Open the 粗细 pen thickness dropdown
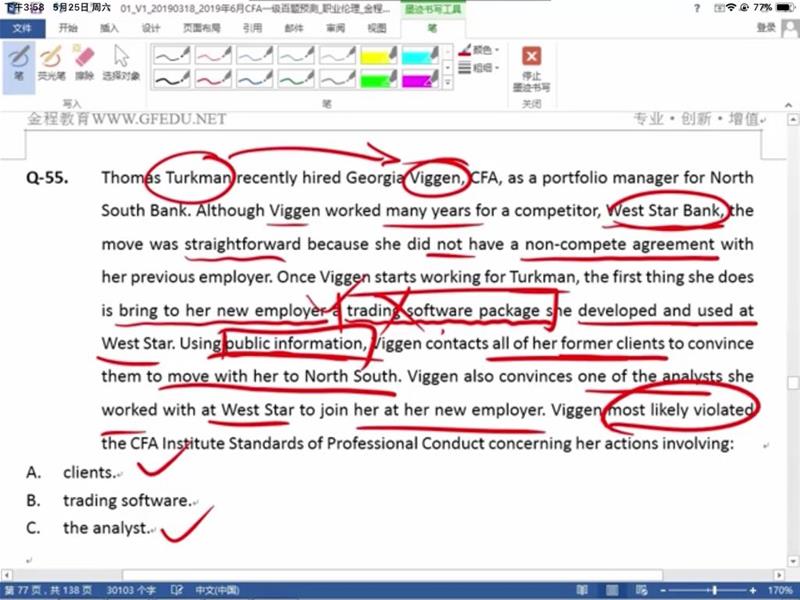 point(479,67)
